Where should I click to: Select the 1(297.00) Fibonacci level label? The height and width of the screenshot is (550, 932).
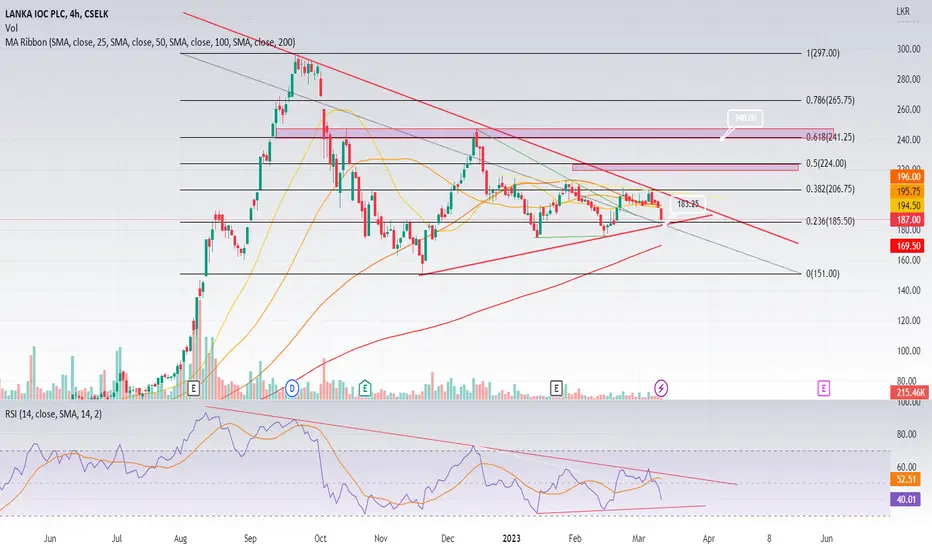click(823, 54)
